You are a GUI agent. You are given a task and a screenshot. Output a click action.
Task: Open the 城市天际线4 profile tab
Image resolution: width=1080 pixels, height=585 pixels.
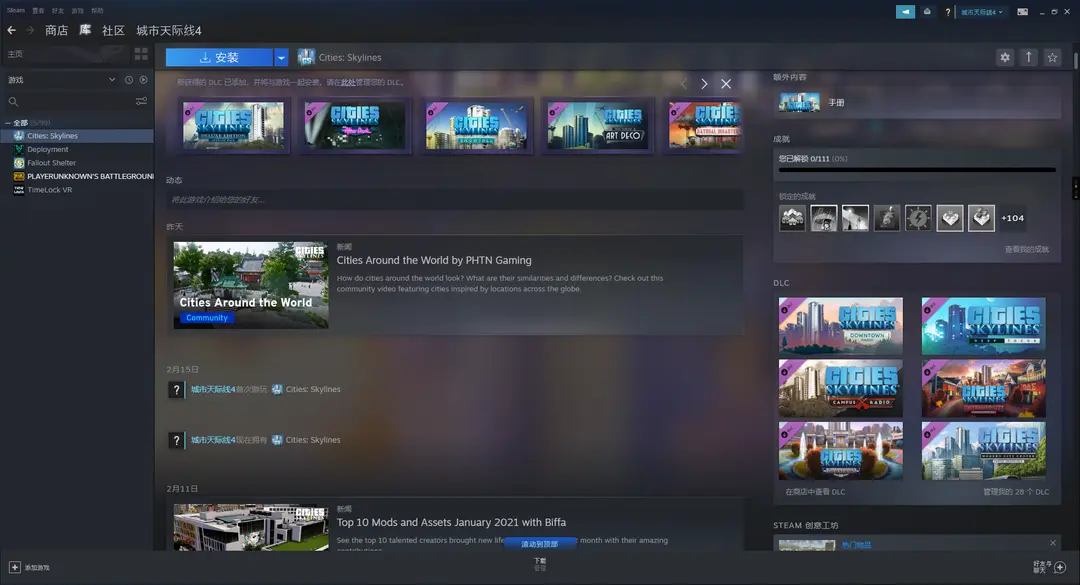click(x=169, y=30)
